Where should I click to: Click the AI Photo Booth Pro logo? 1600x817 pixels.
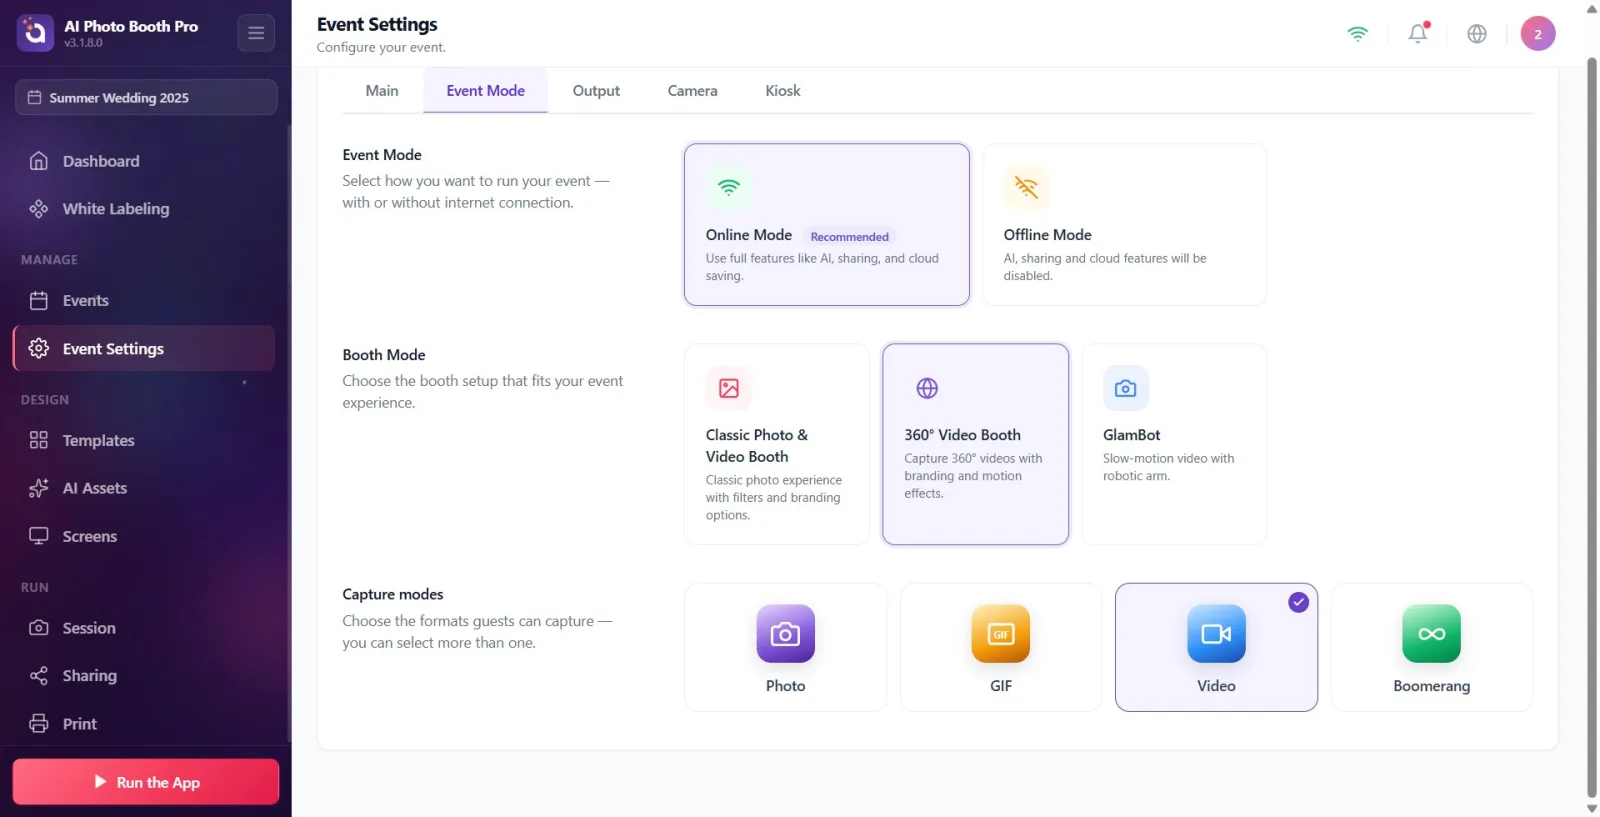click(x=35, y=33)
